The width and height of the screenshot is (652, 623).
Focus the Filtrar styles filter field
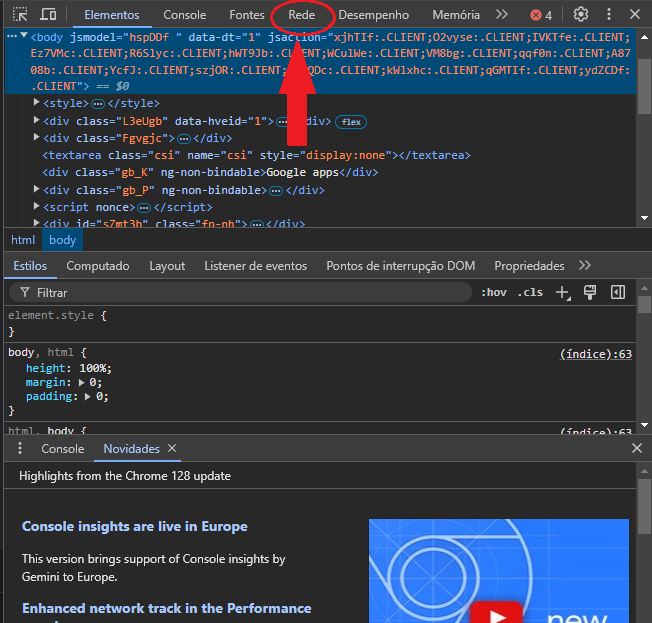(x=241, y=293)
